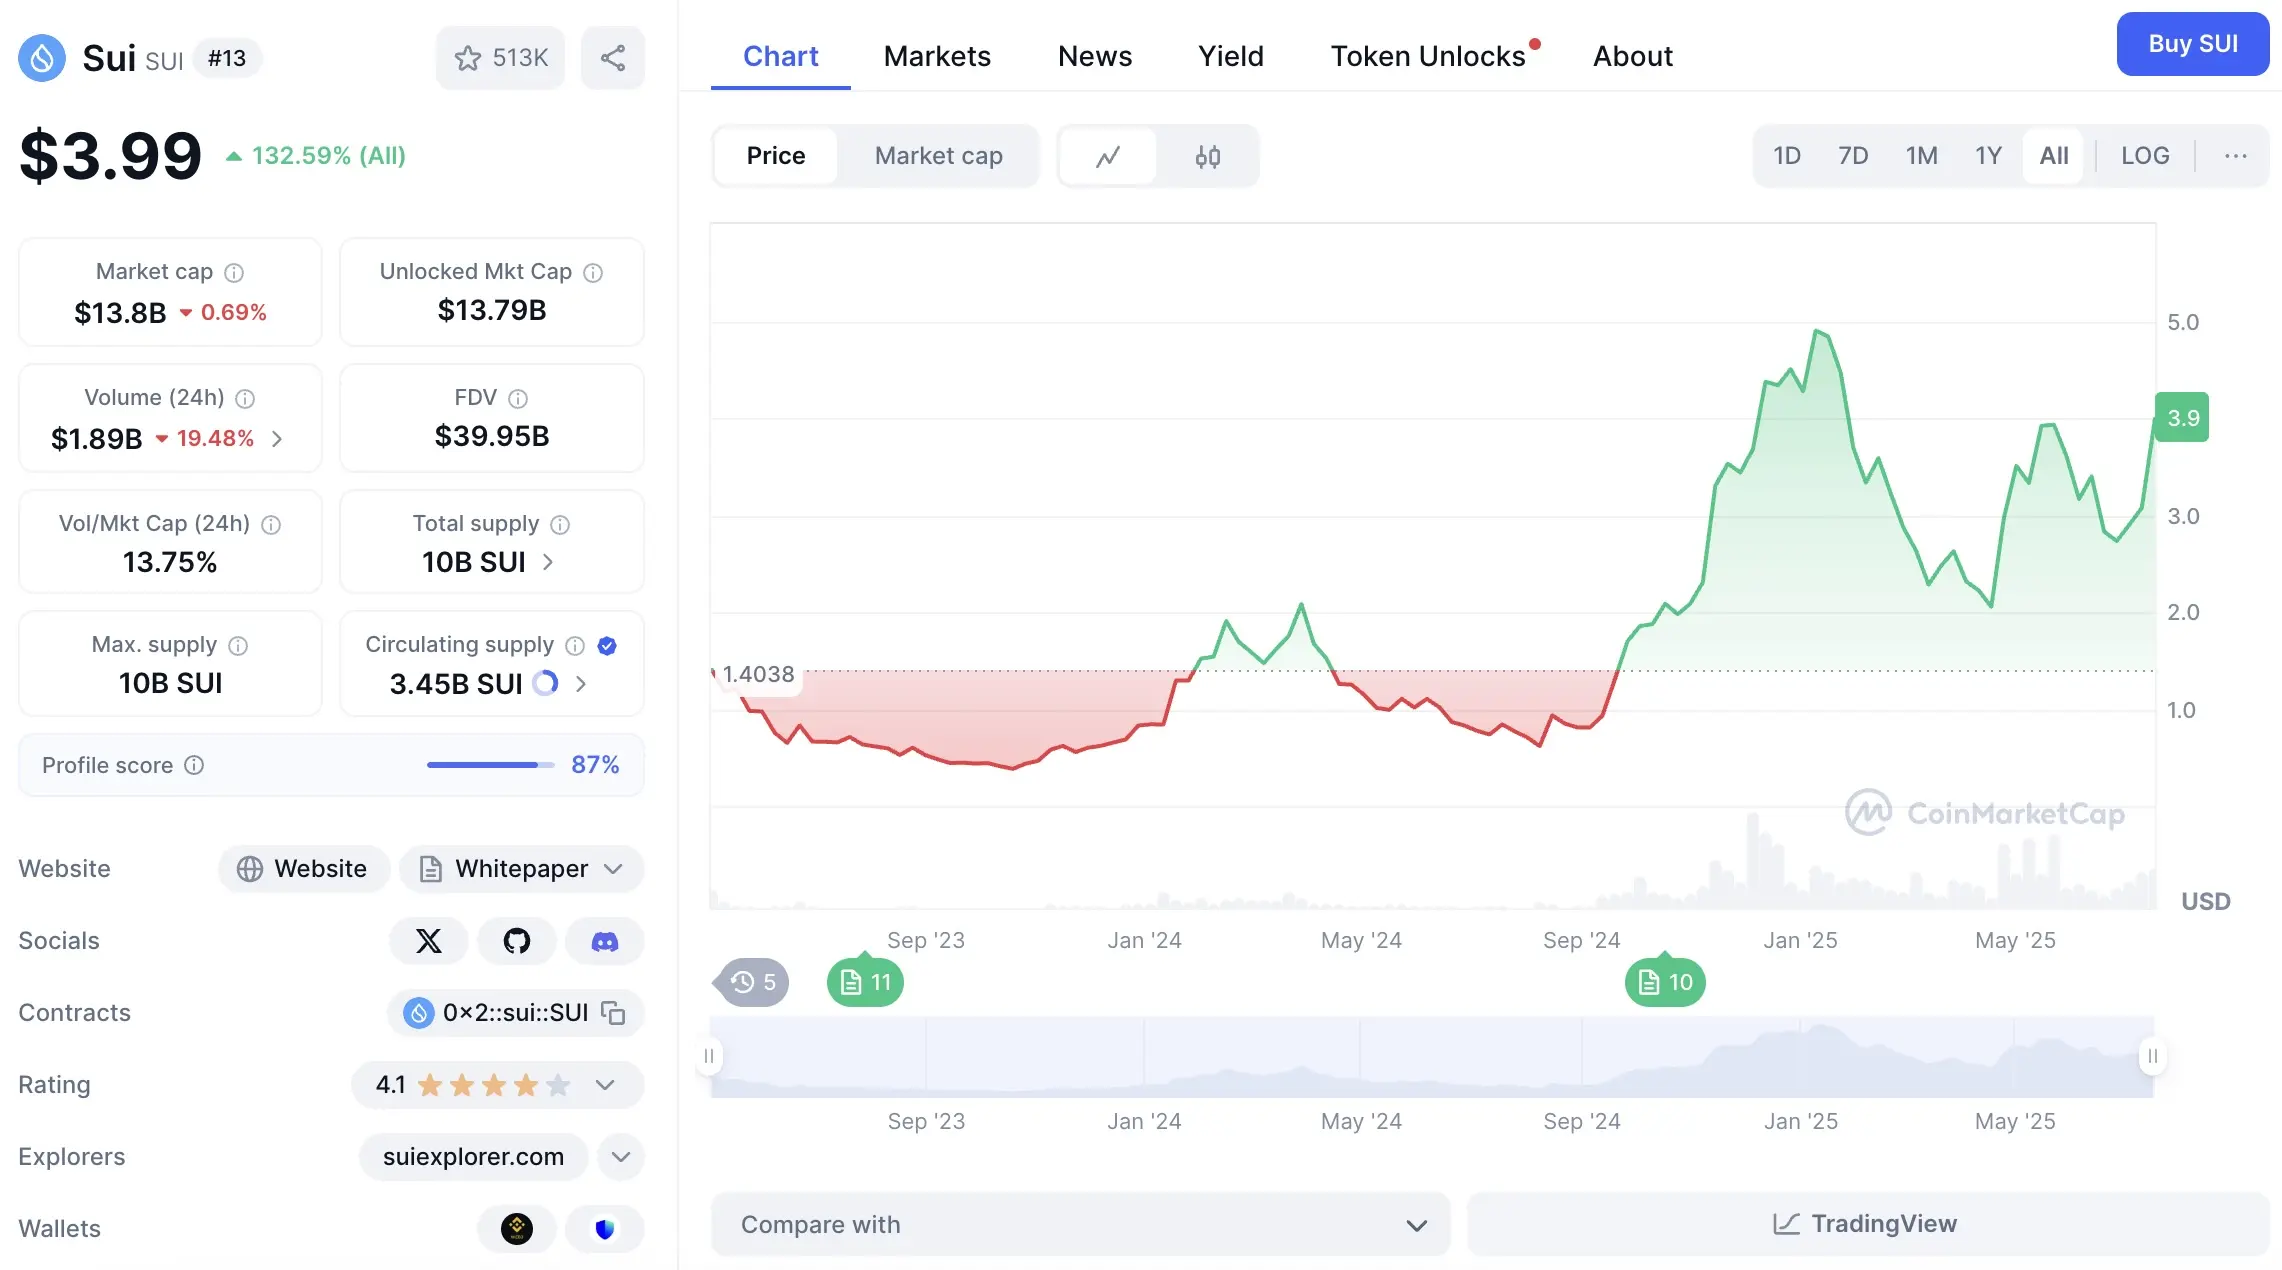
Task: Set chart range to 1Y
Action: [1988, 156]
